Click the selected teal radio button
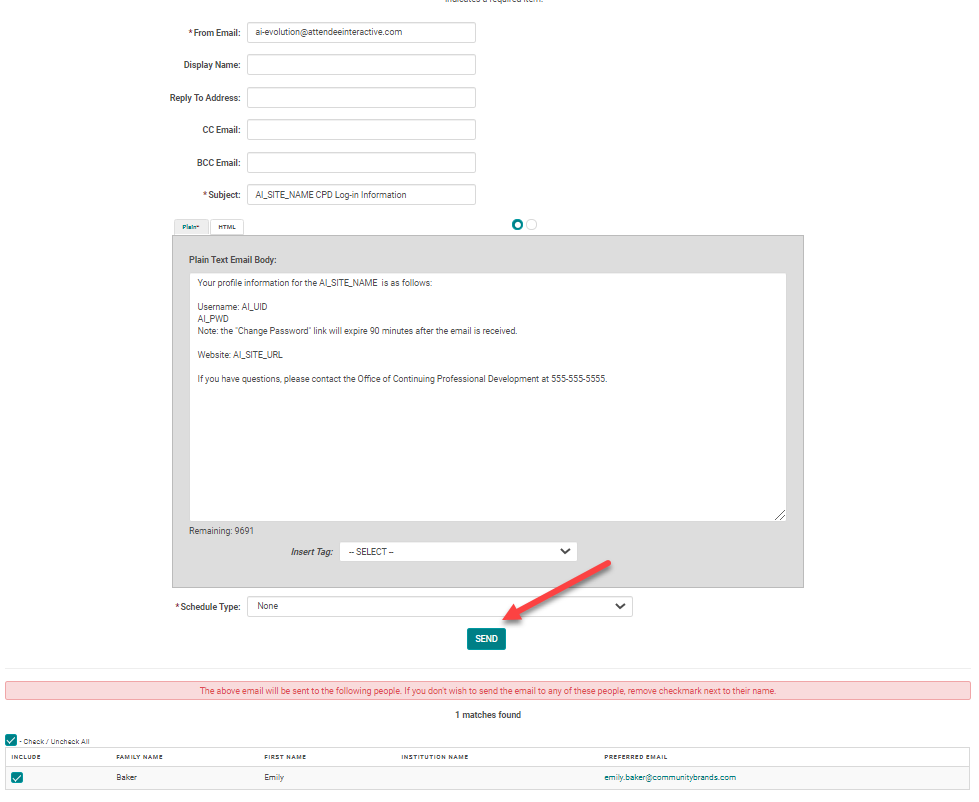The height and width of the screenshot is (802, 979). (x=517, y=224)
